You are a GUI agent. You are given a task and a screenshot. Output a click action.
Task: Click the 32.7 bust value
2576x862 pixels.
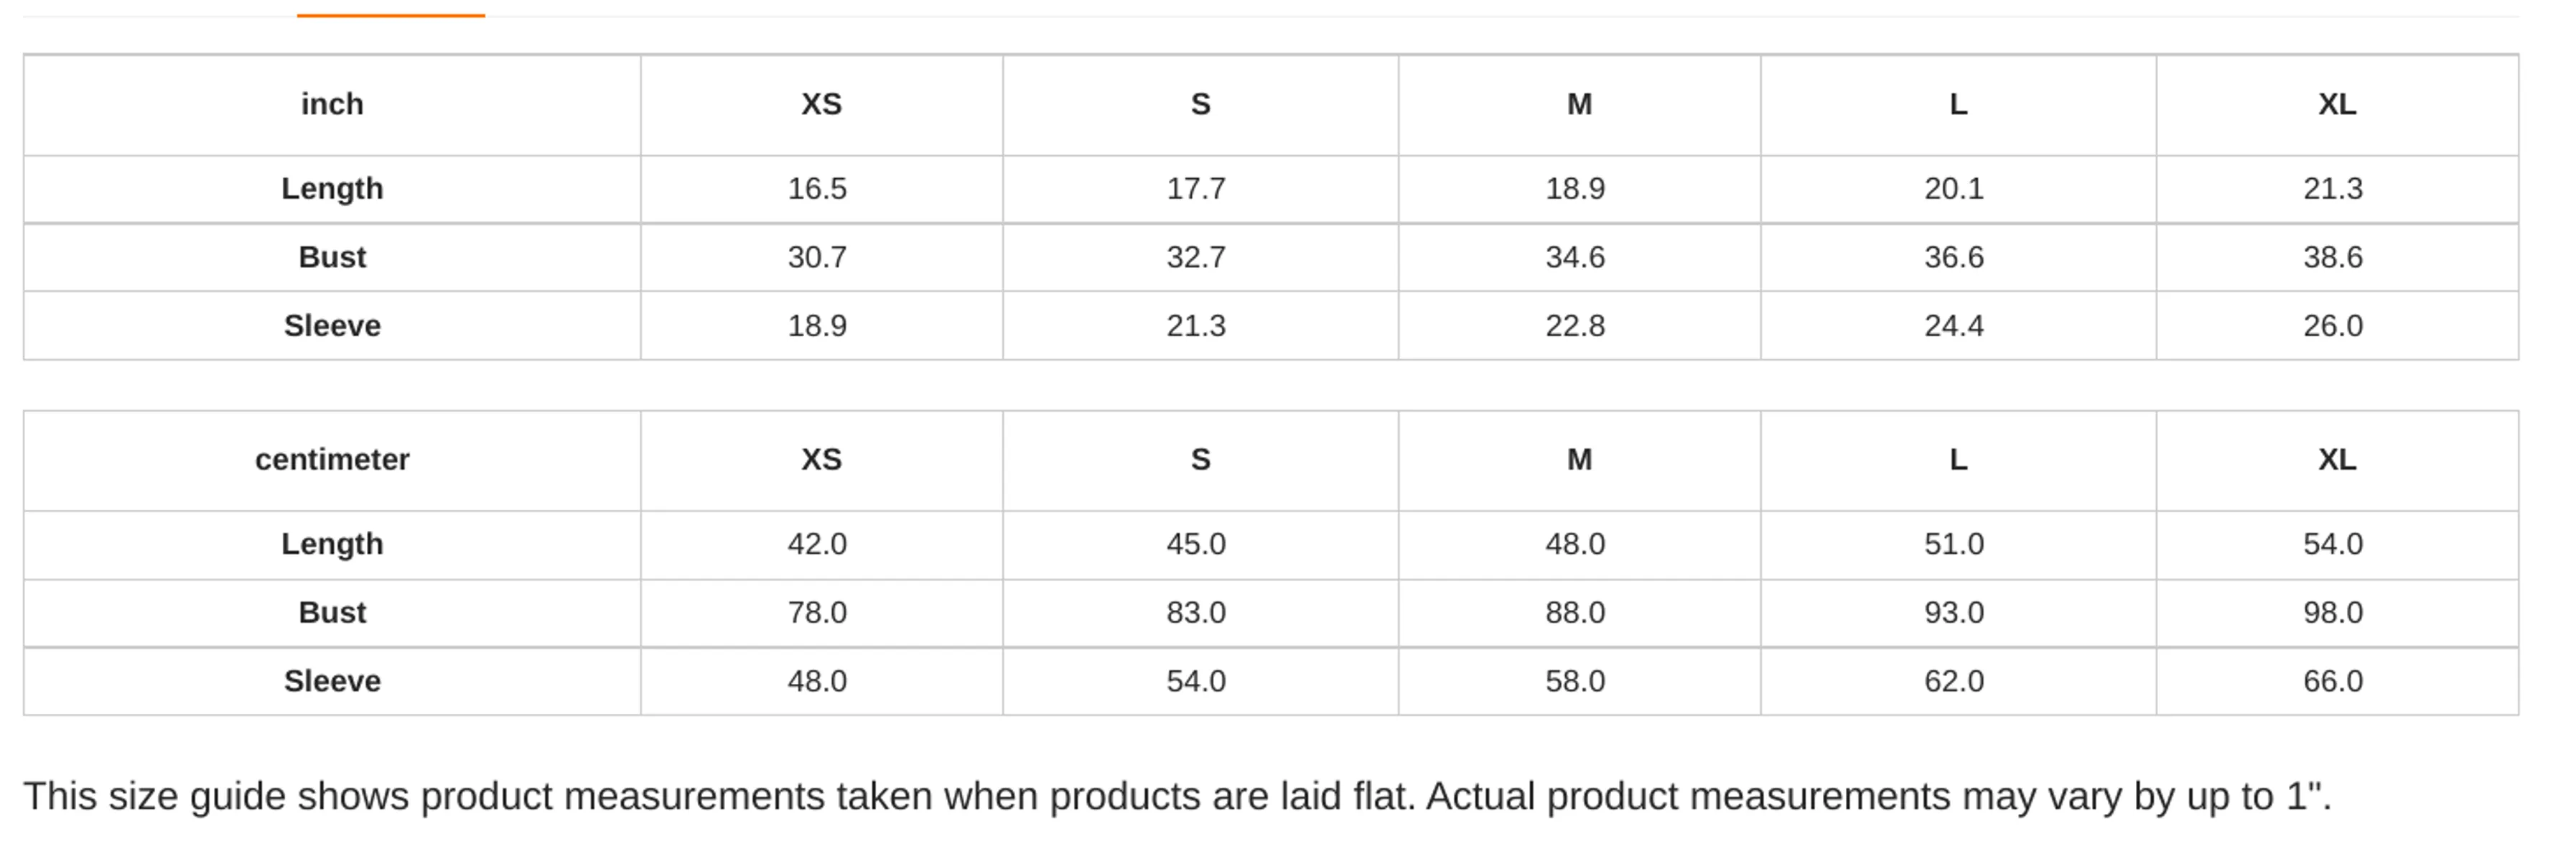1196,257
